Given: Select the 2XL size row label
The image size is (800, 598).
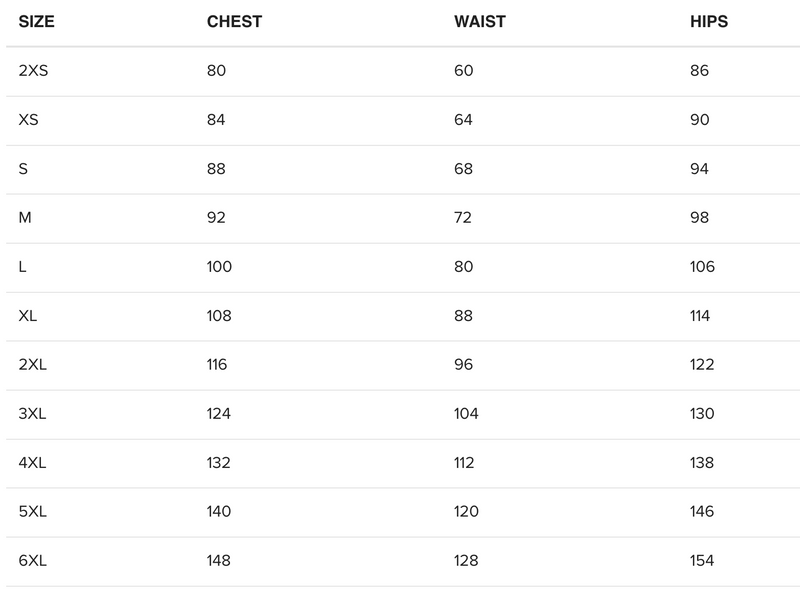Looking at the screenshot, I should pyautogui.click(x=33, y=365).
